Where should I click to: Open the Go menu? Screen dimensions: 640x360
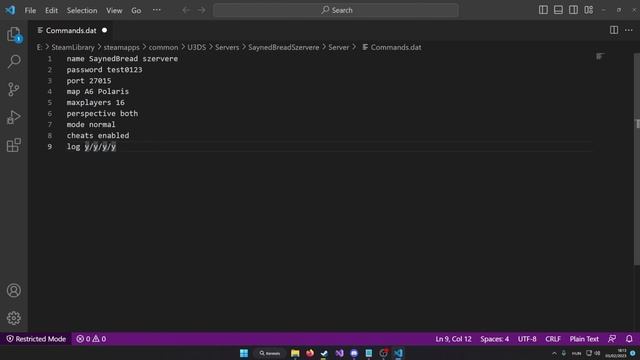[x=136, y=11]
